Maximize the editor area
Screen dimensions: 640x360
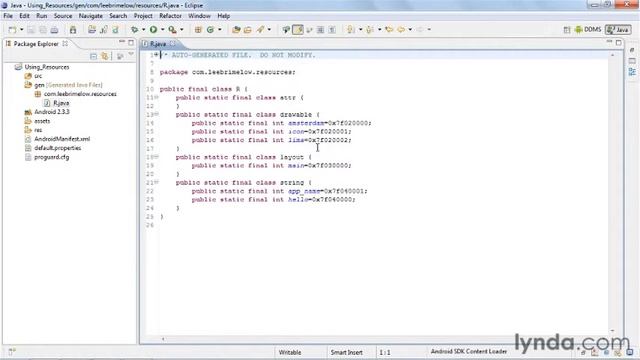[x=619, y=42]
